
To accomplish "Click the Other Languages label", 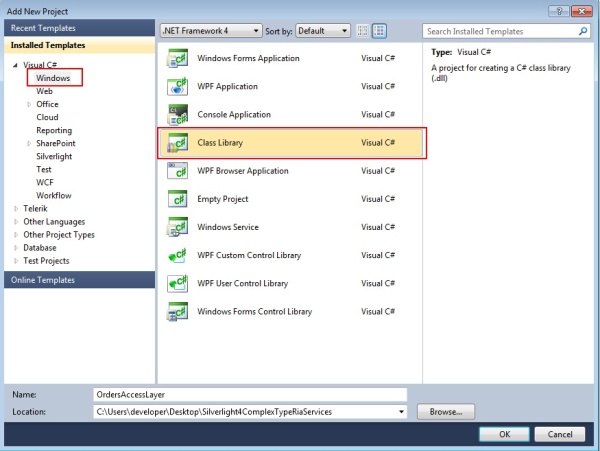I will 54,222.
